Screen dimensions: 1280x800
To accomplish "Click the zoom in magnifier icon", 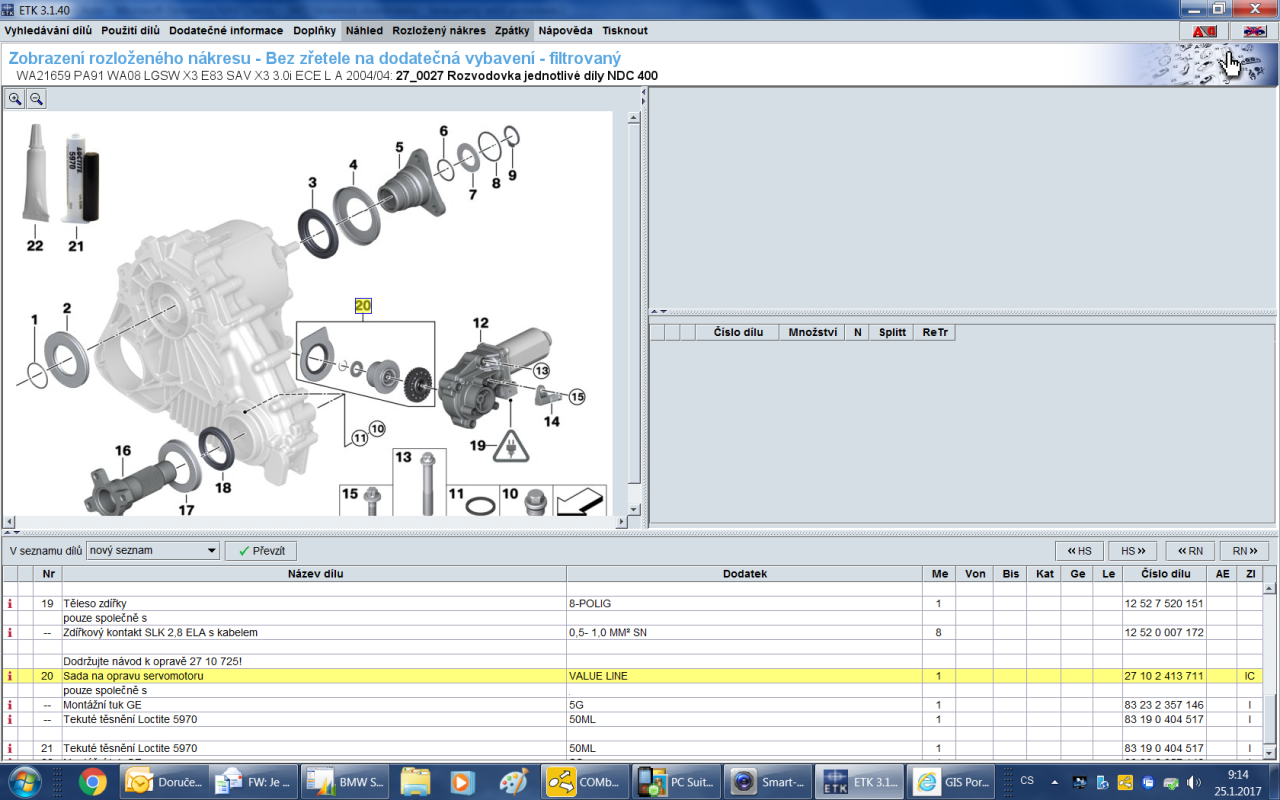I will 15,98.
